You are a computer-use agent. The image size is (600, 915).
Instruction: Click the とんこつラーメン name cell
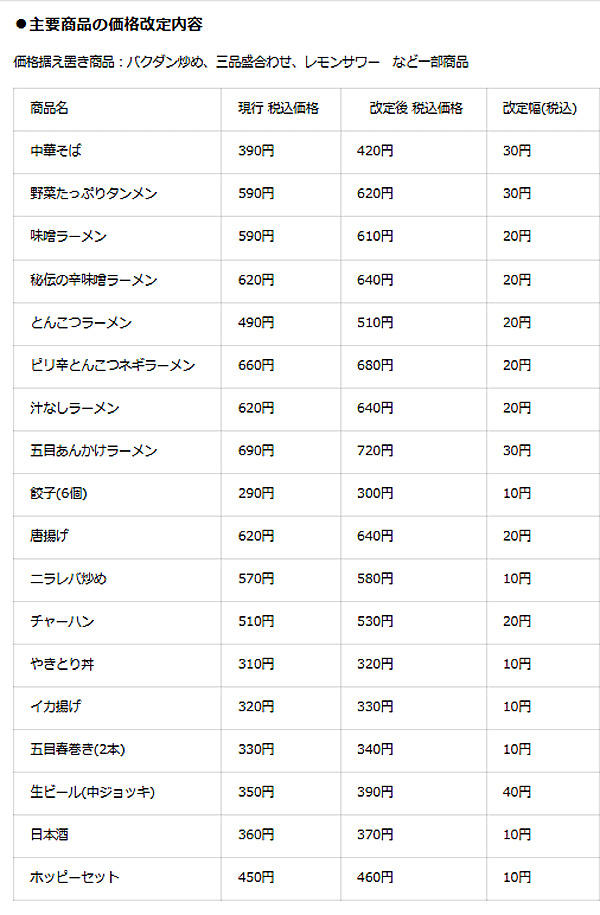[81, 323]
